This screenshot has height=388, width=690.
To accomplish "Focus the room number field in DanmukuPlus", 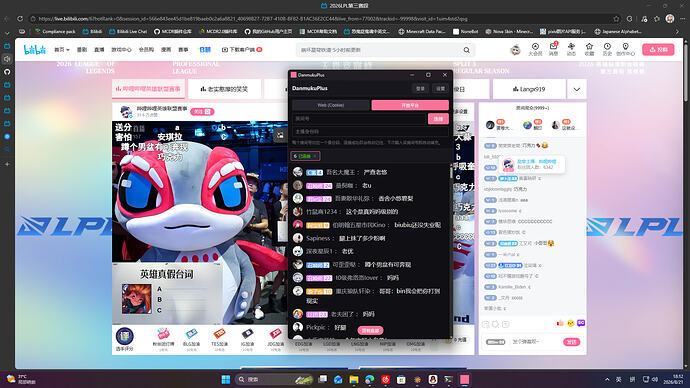I will pos(360,119).
